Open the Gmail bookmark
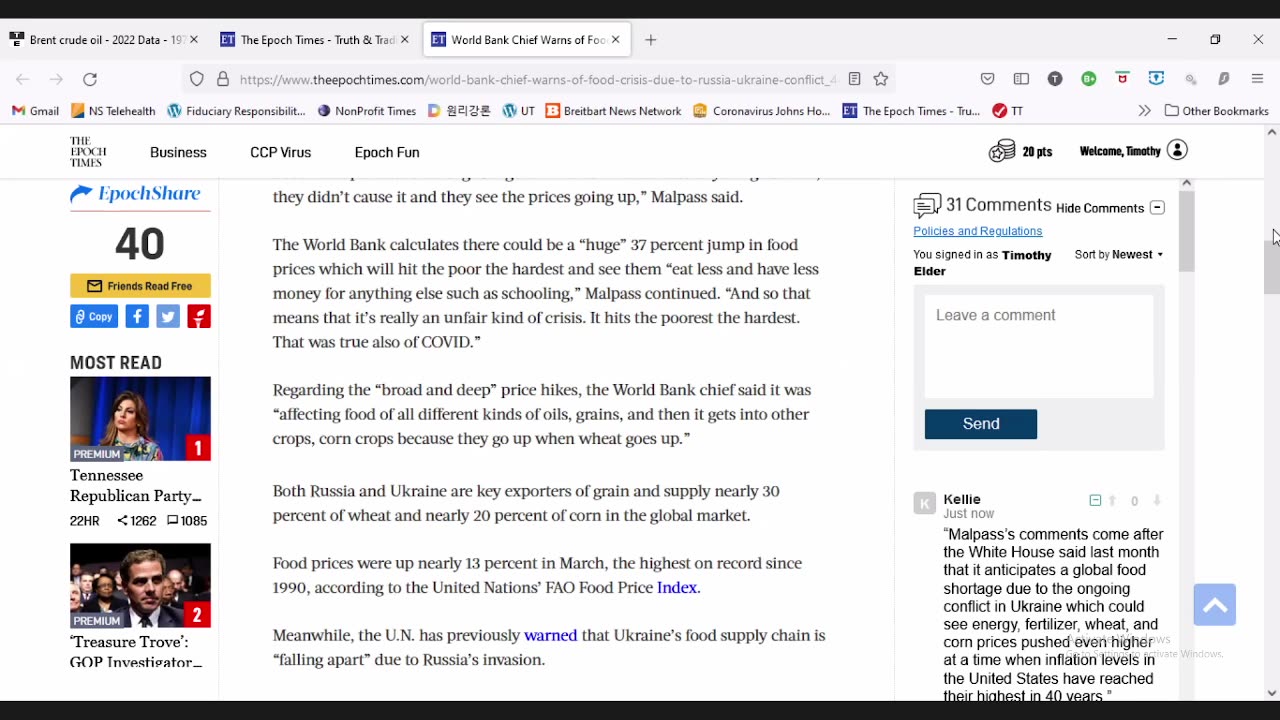Viewport: 1280px width, 720px height. pyautogui.click(x=36, y=111)
